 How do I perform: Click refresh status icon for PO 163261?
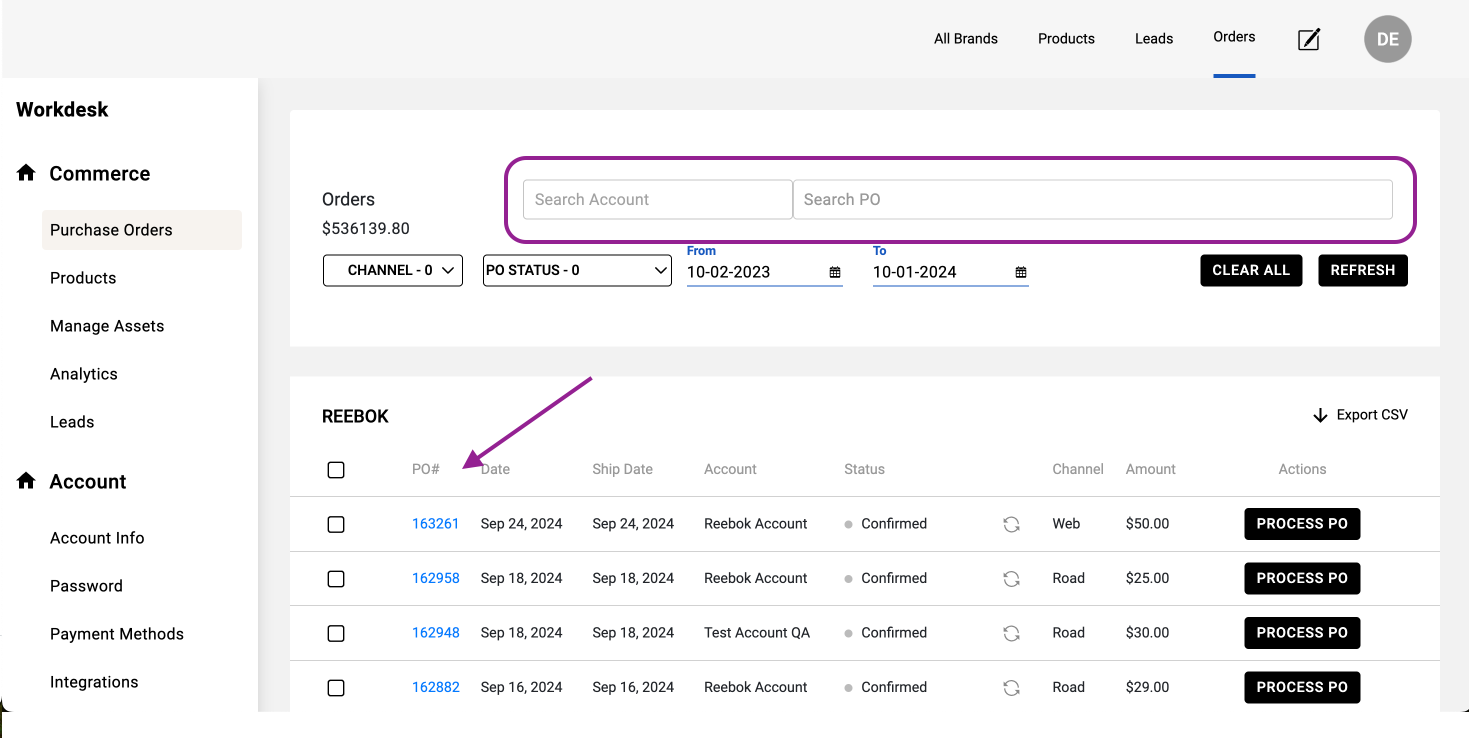pyautogui.click(x=1011, y=524)
